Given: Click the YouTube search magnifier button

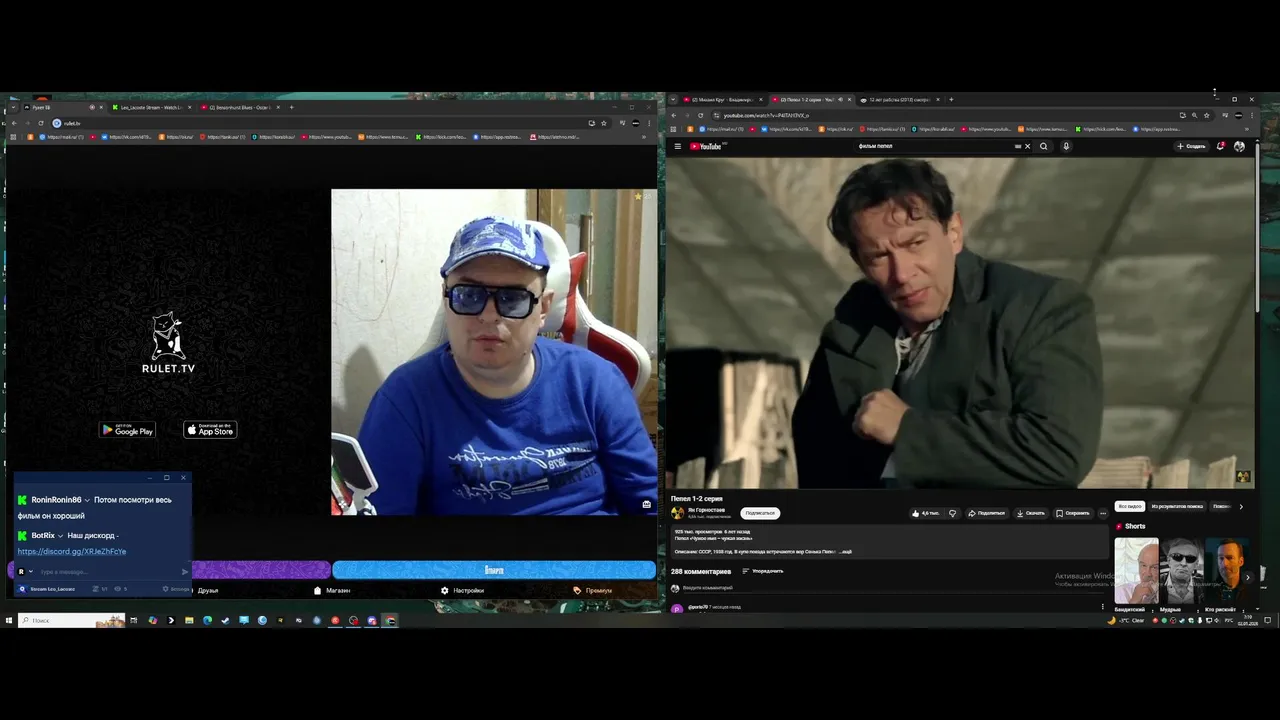Looking at the screenshot, I should pos(1043,146).
